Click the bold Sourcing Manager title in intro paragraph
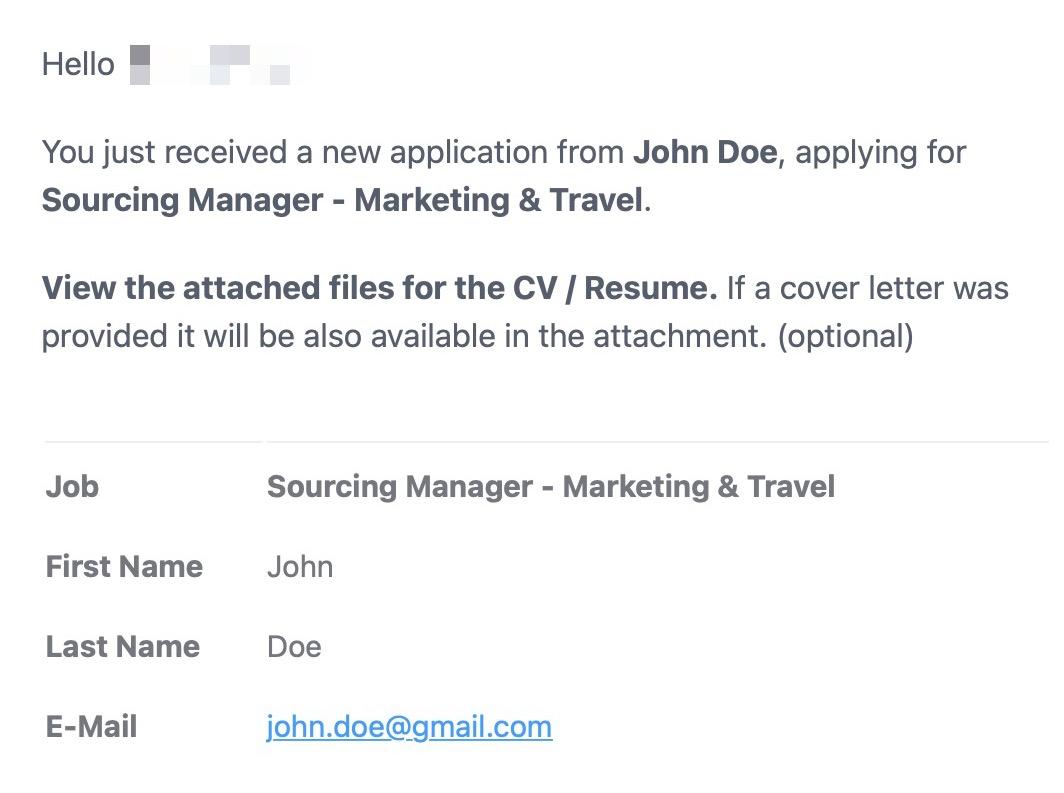Image resolution: width=1064 pixels, height=793 pixels. [x=342, y=200]
